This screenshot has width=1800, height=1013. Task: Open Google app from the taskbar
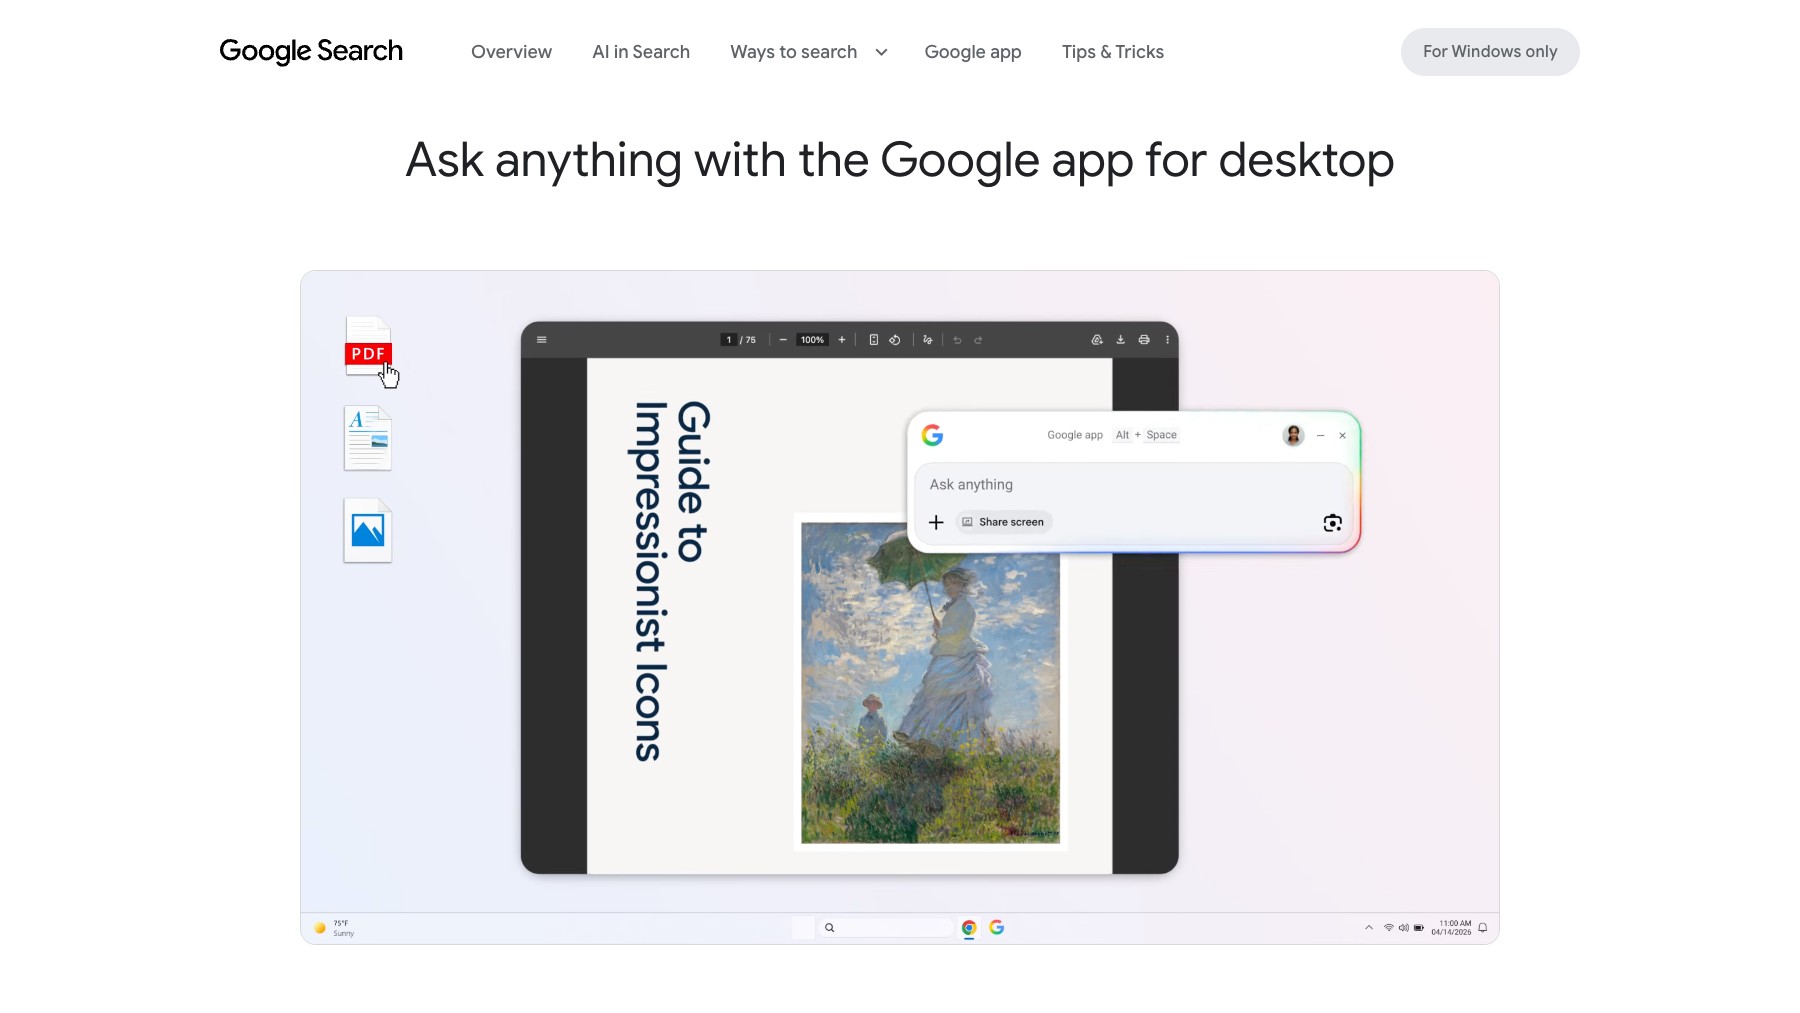coord(997,928)
